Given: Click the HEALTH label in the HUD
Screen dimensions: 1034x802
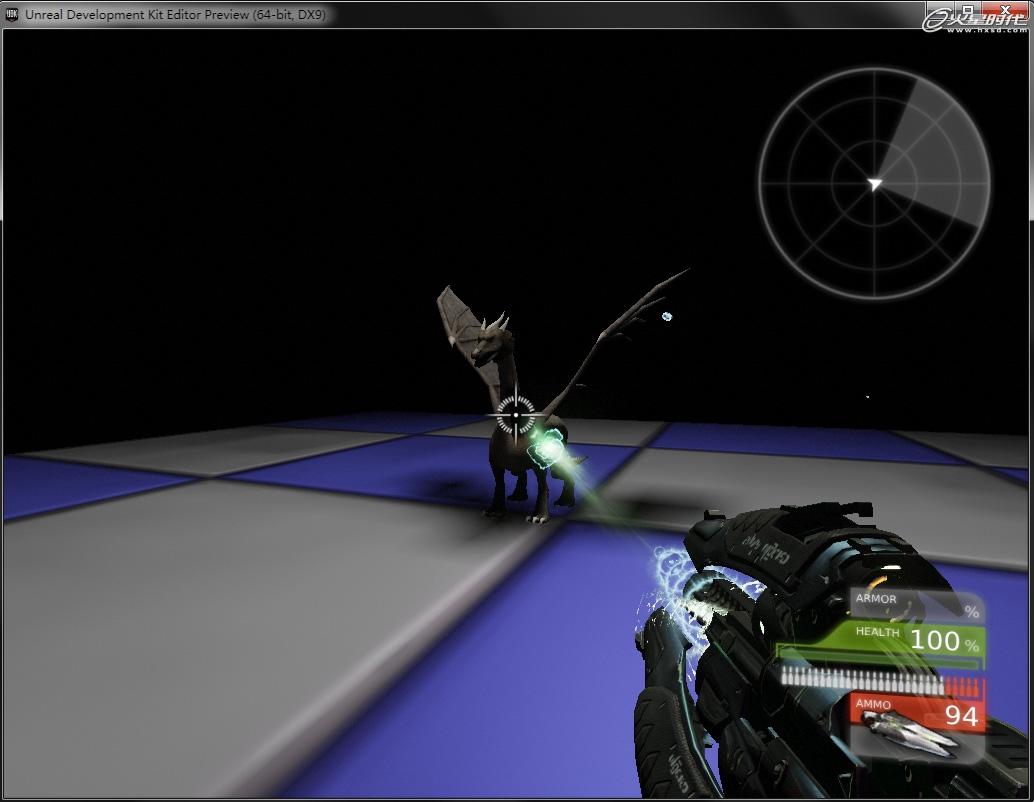Looking at the screenshot, I should pyautogui.click(x=877, y=632).
